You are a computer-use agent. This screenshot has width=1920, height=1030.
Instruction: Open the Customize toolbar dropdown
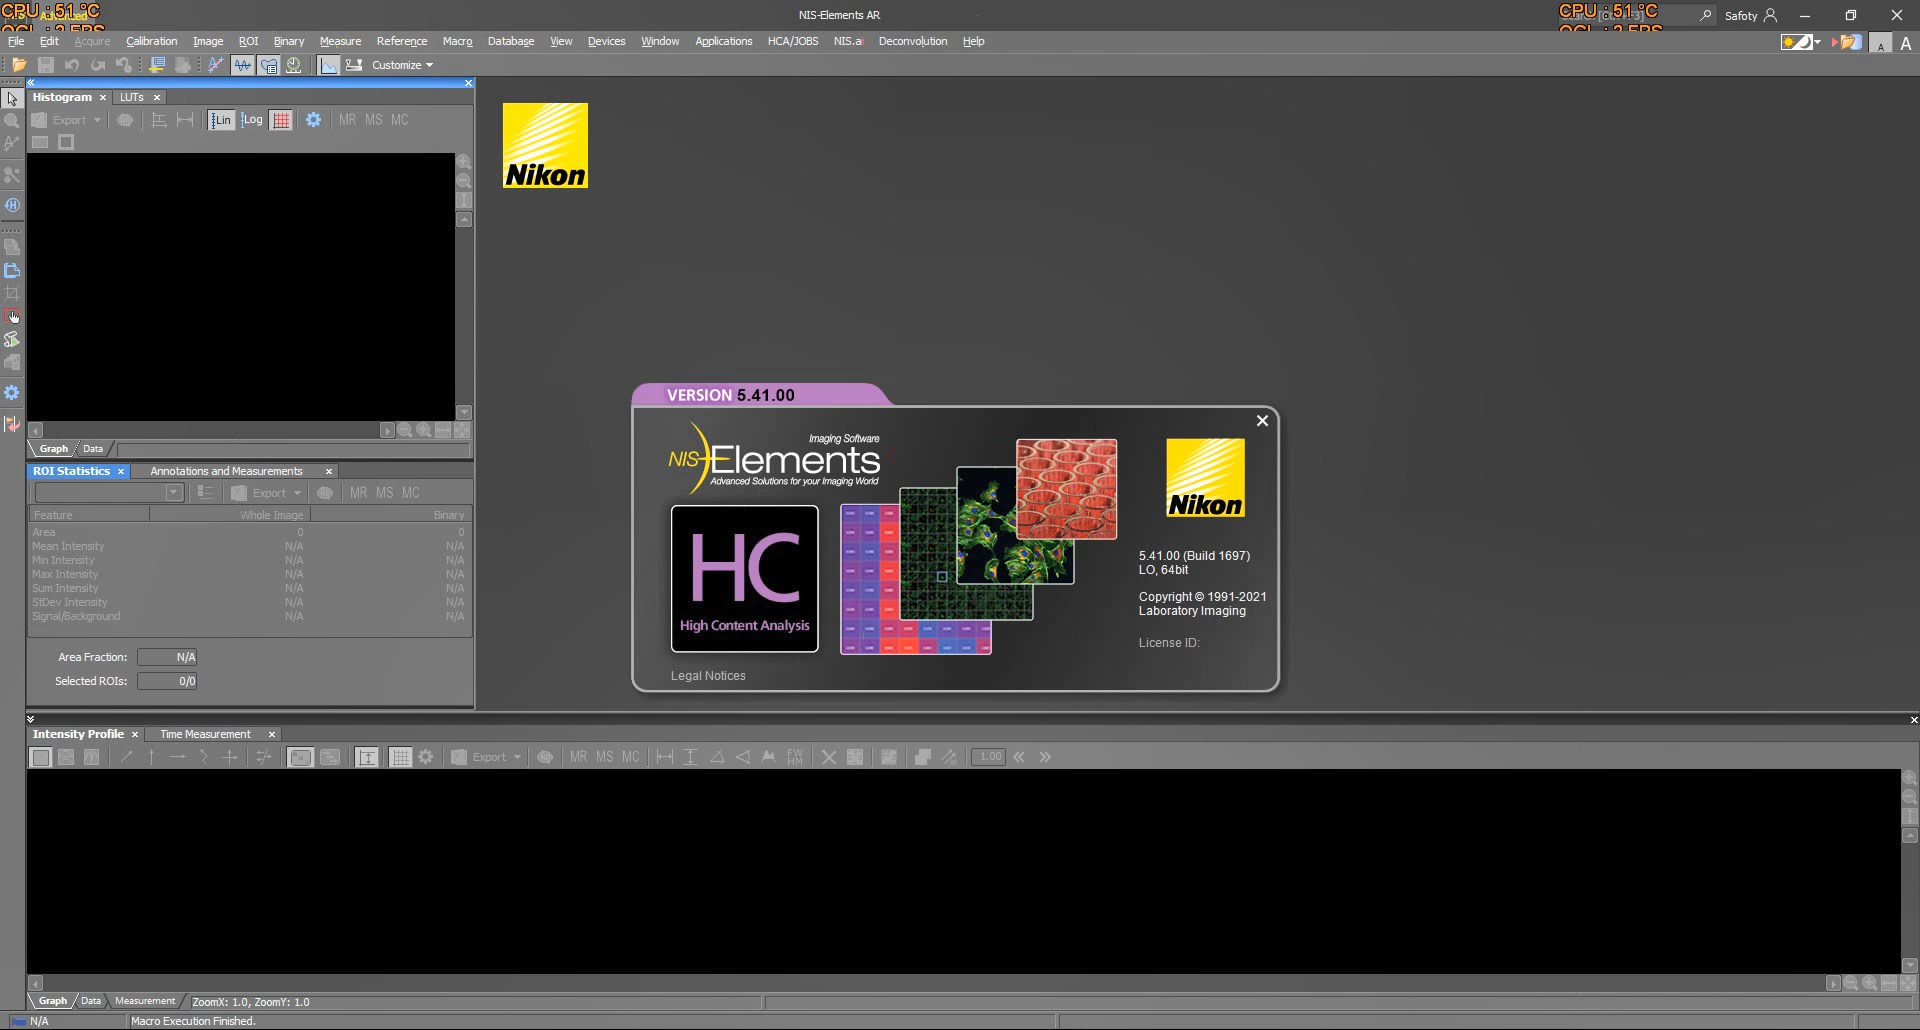403,65
